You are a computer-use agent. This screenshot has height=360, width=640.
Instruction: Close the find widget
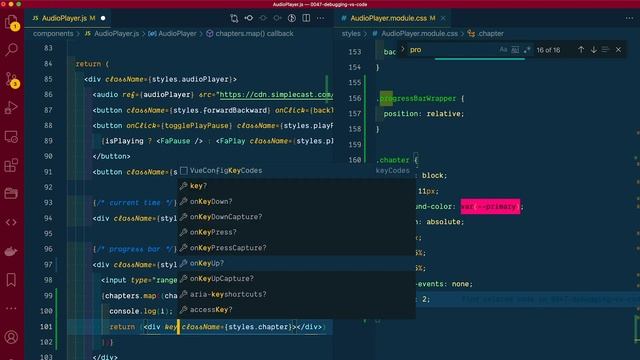tap(618, 50)
